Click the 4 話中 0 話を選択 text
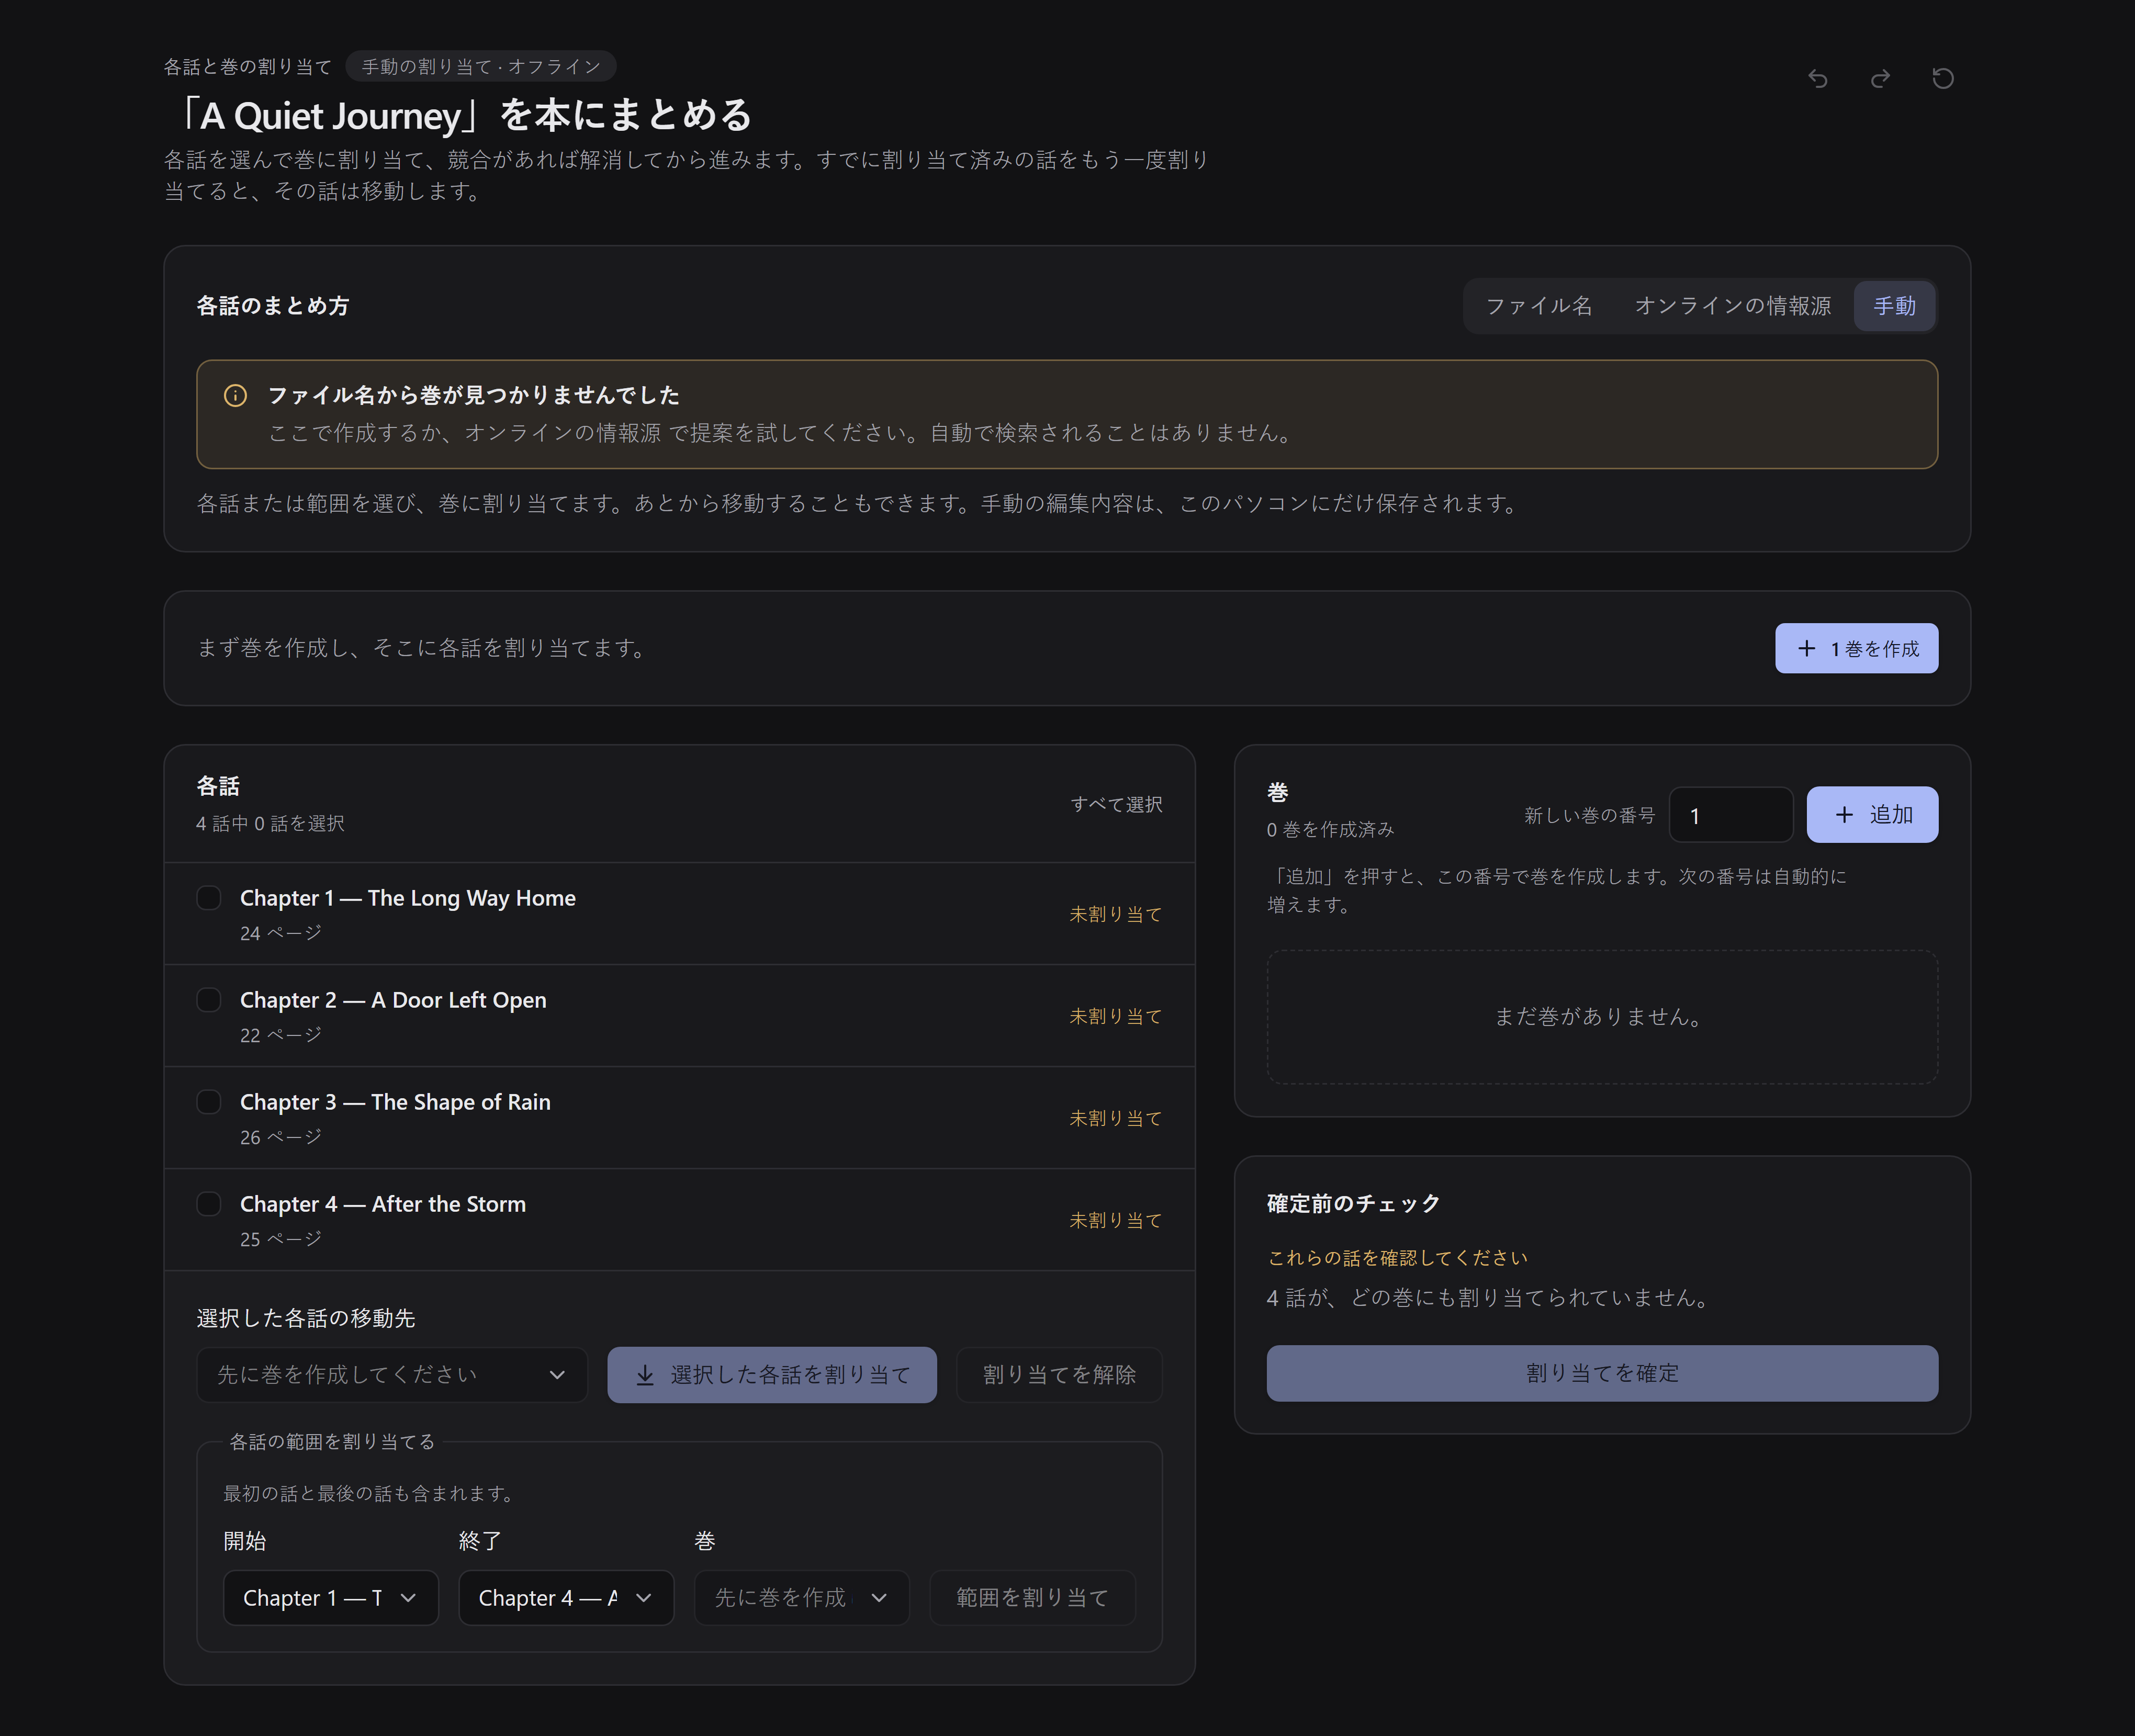 [270, 824]
